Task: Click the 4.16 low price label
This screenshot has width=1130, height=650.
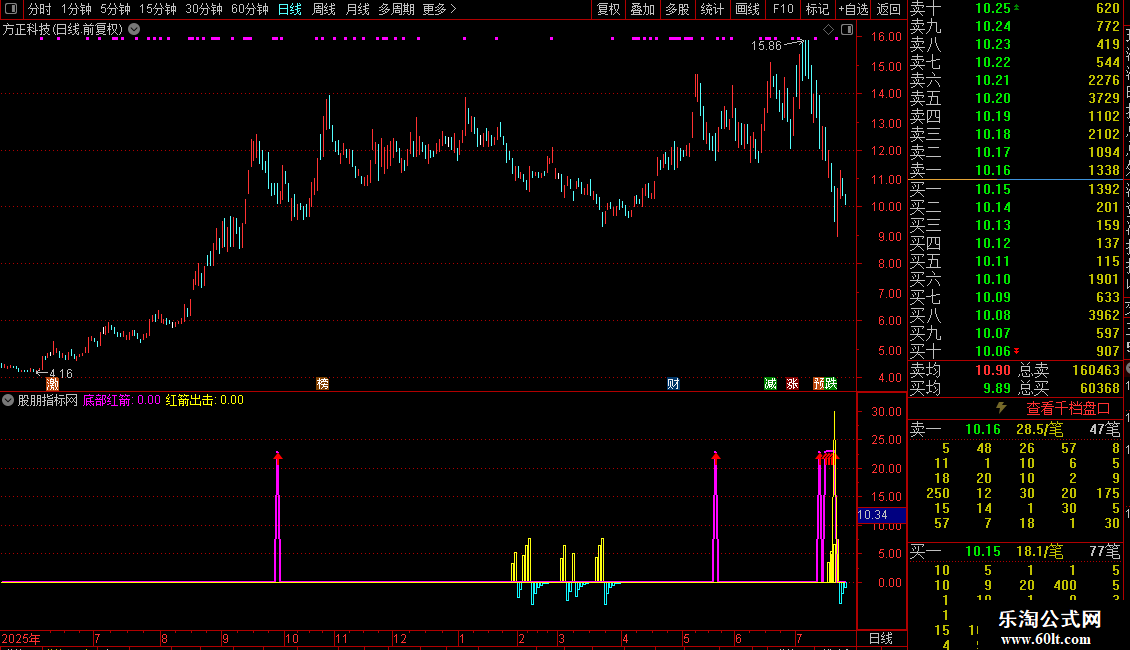Action: [x=61, y=373]
